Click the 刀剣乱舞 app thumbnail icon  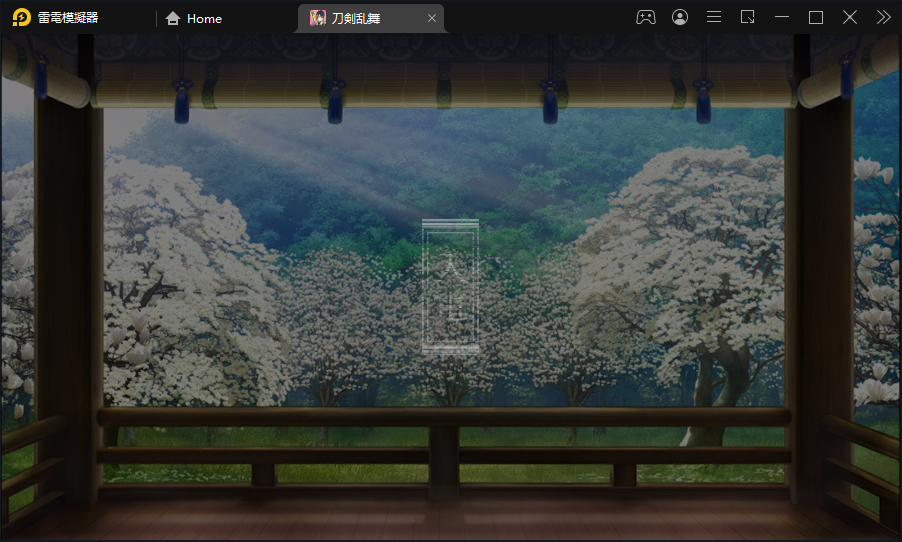click(318, 18)
